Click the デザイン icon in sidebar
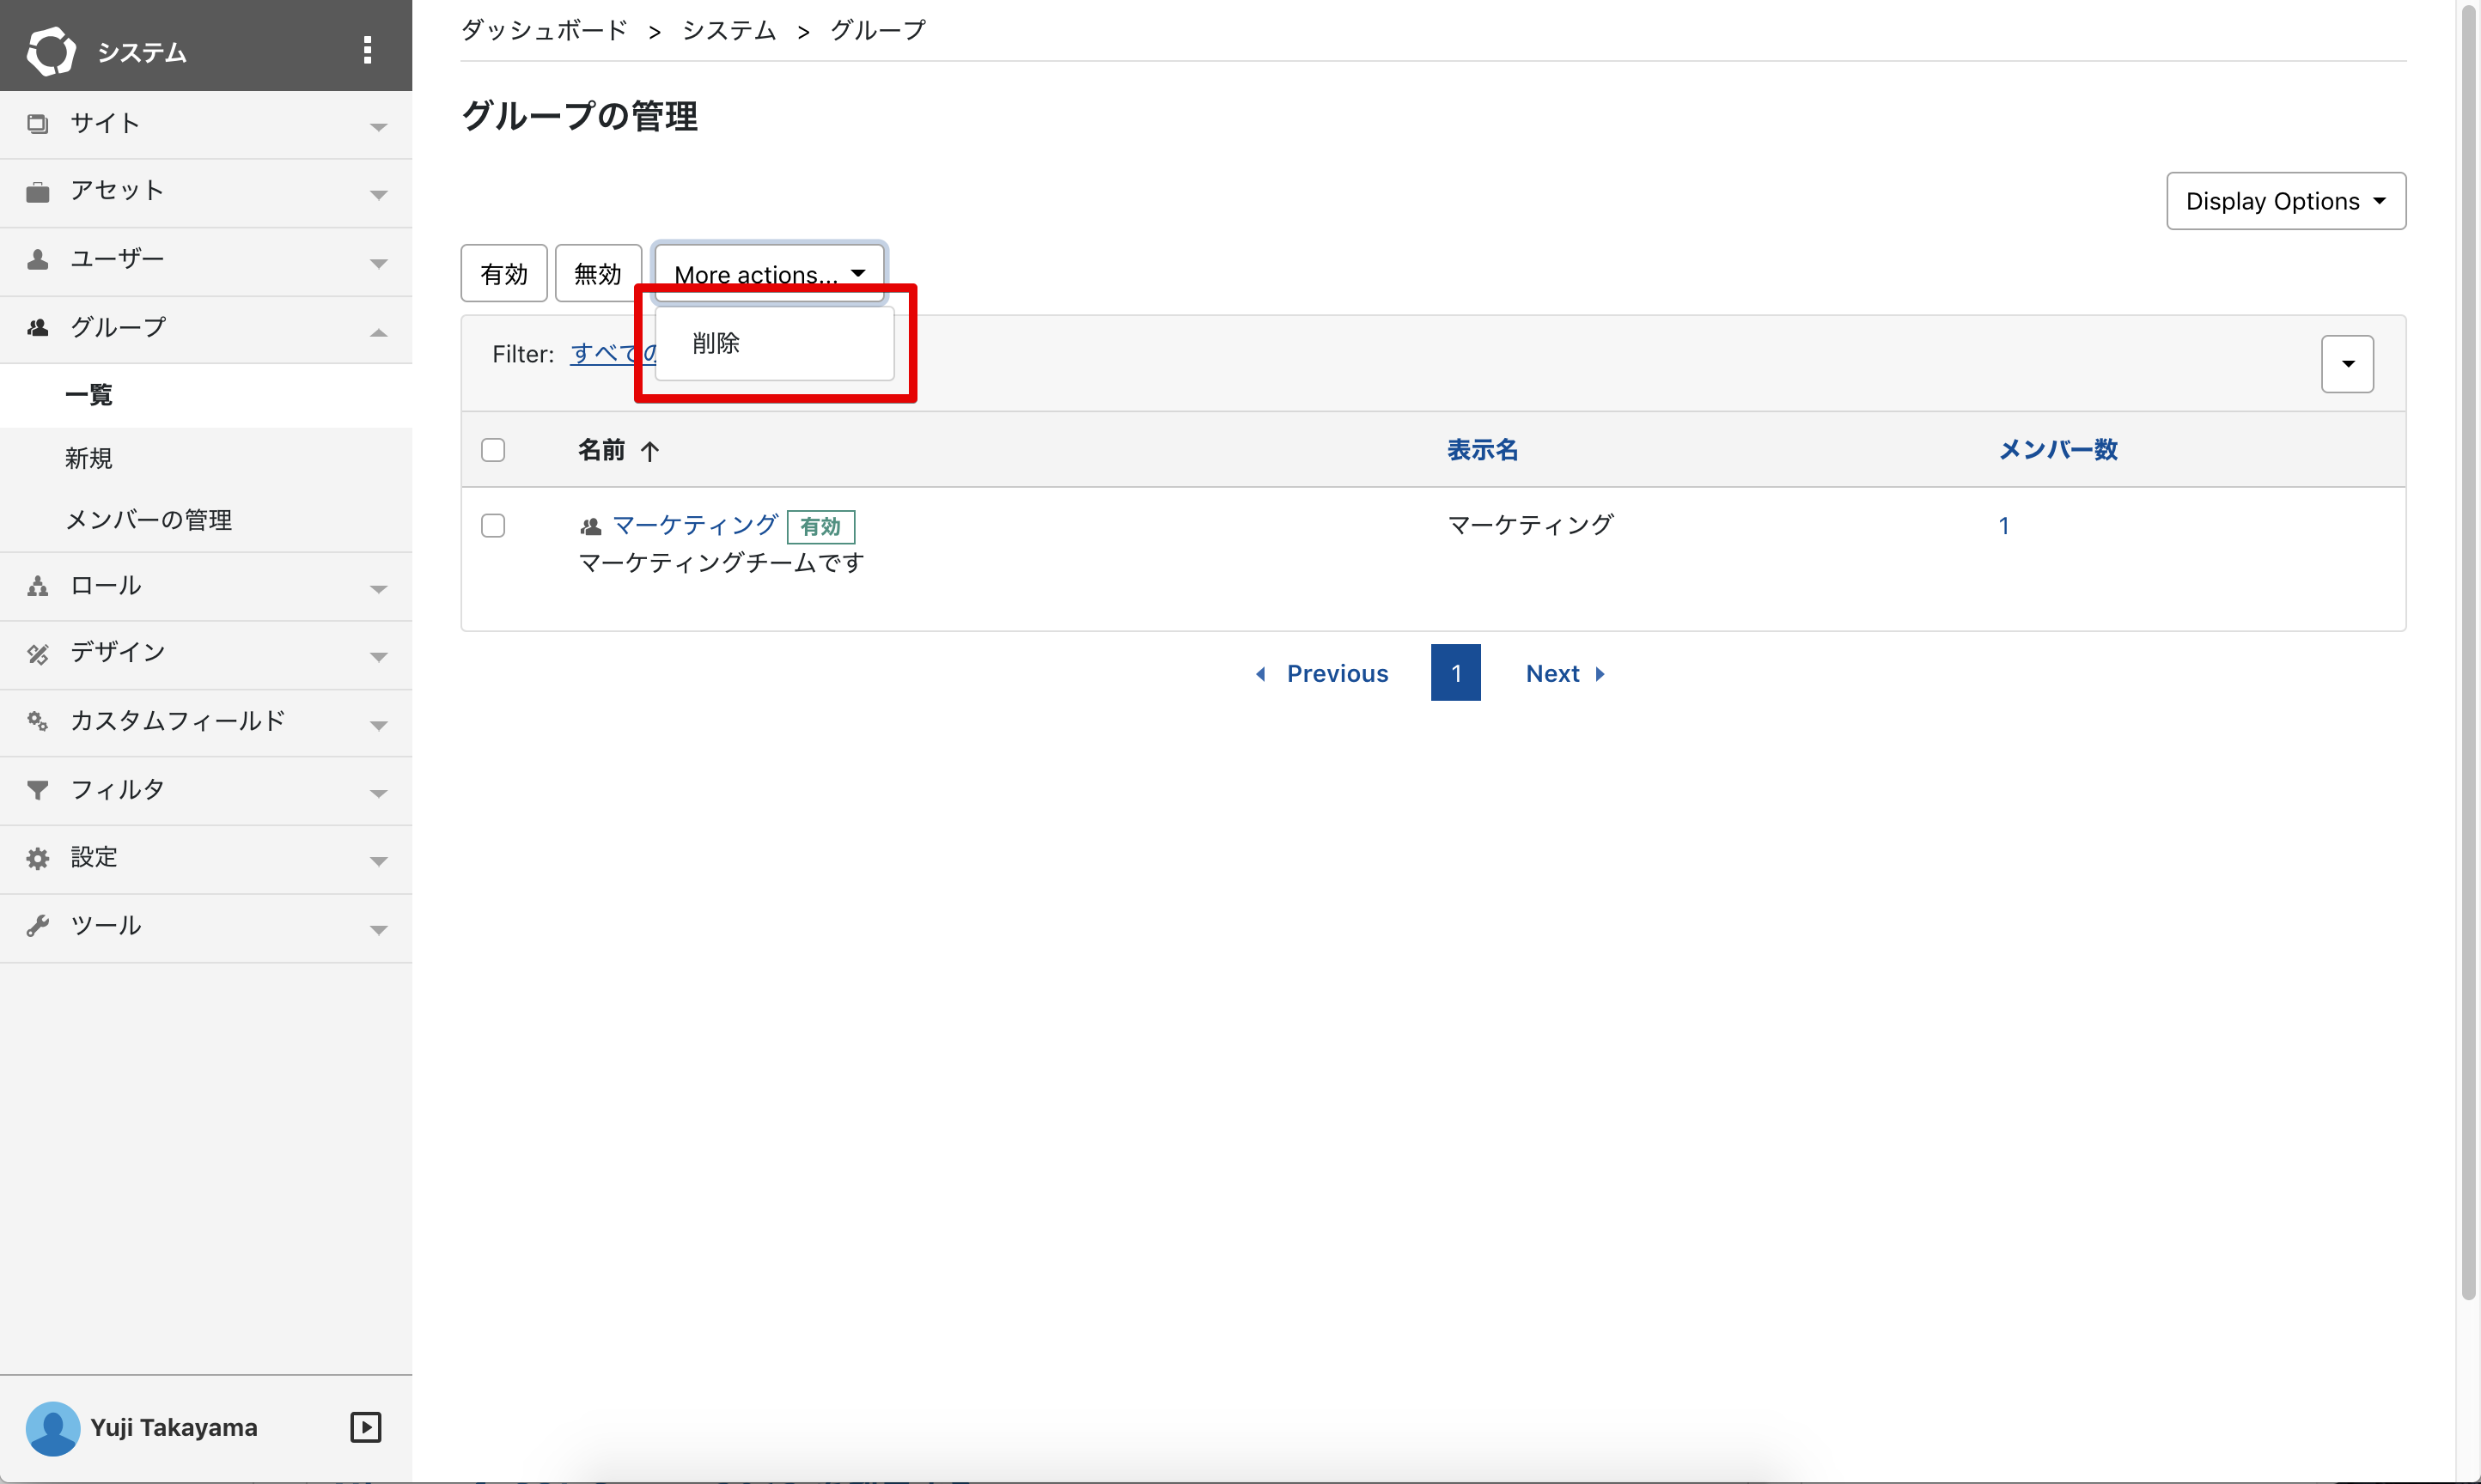The width and height of the screenshot is (2481, 1484). click(x=40, y=654)
